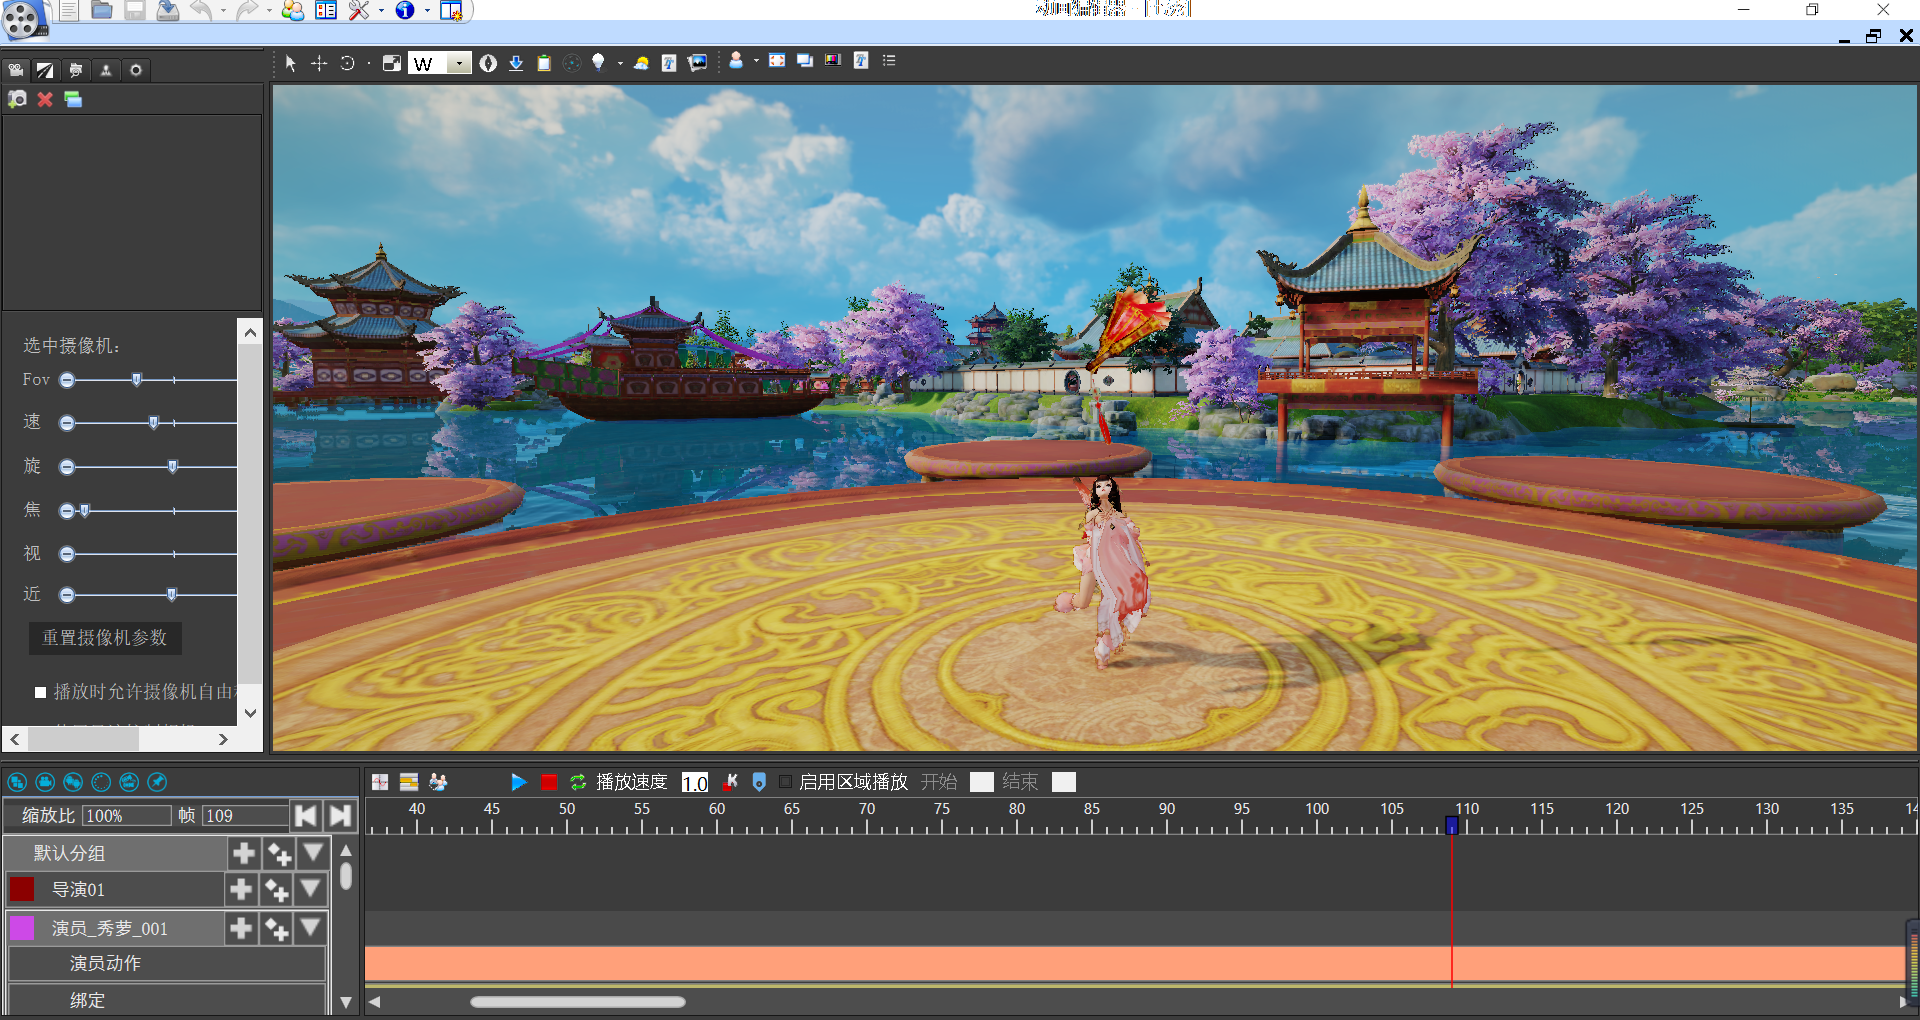The image size is (1920, 1020).
Task: Jump to first frame button
Action: click(306, 816)
